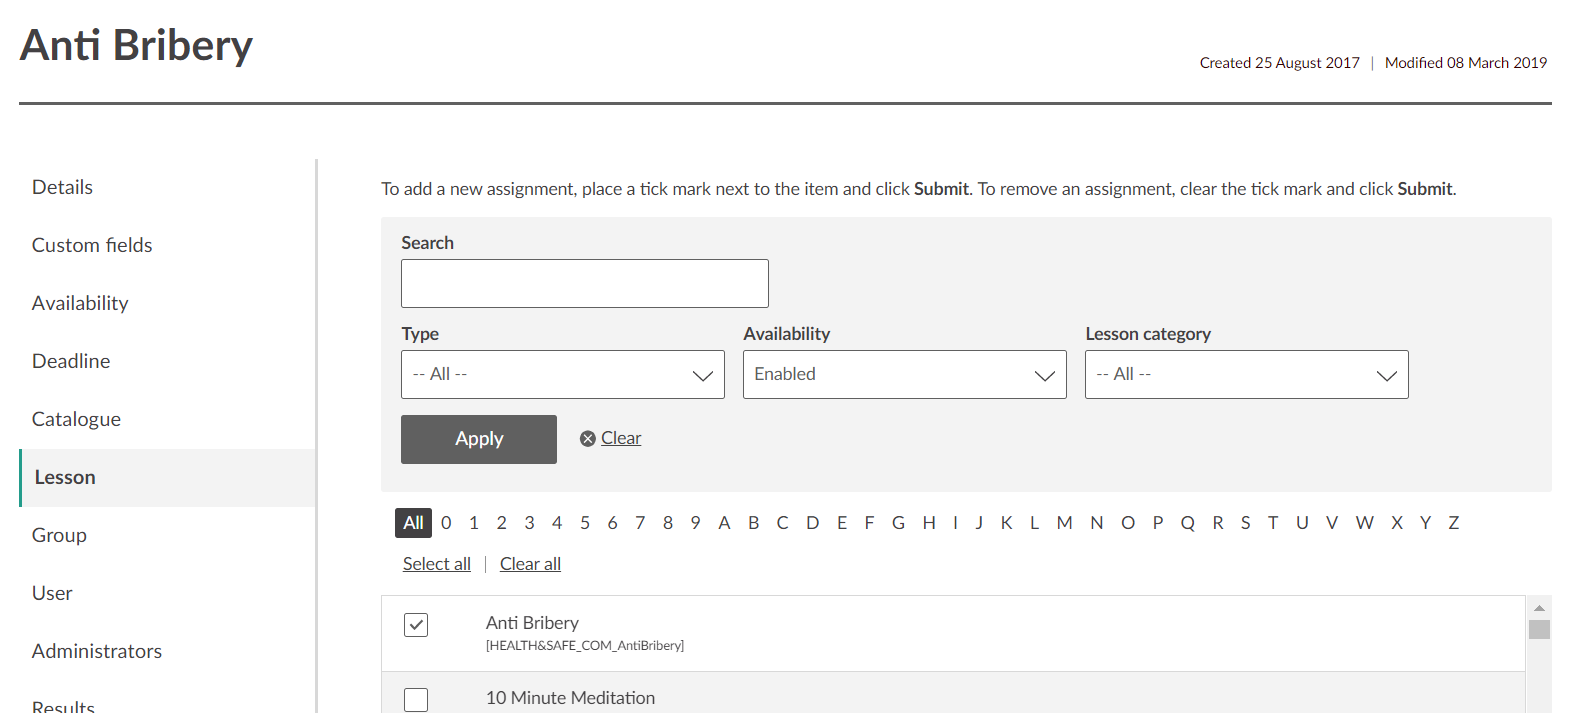Click the scrollbar up arrow in lesson list
The image size is (1591, 713).
coord(1539,608)
